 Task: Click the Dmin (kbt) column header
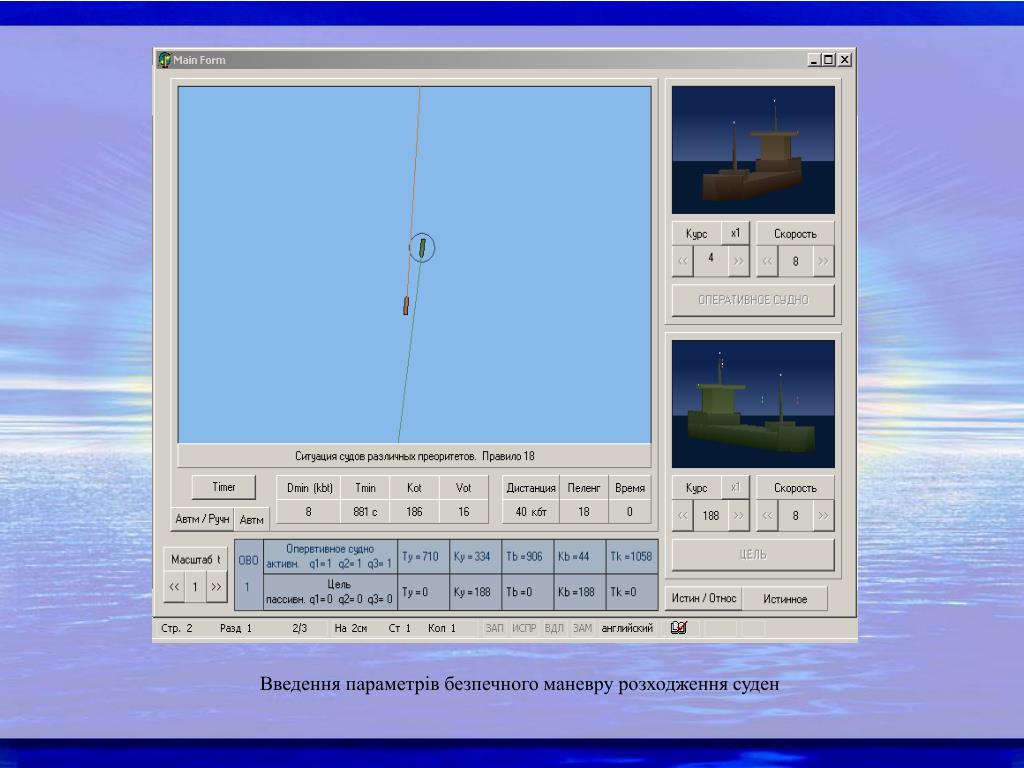[310, 488]
